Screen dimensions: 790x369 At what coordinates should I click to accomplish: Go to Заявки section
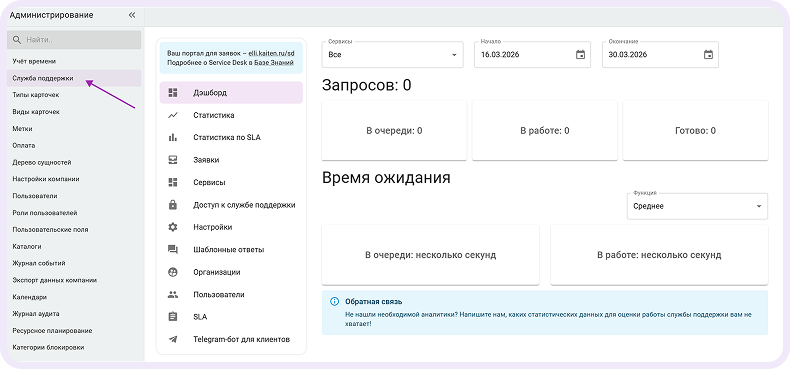[231, 160]
